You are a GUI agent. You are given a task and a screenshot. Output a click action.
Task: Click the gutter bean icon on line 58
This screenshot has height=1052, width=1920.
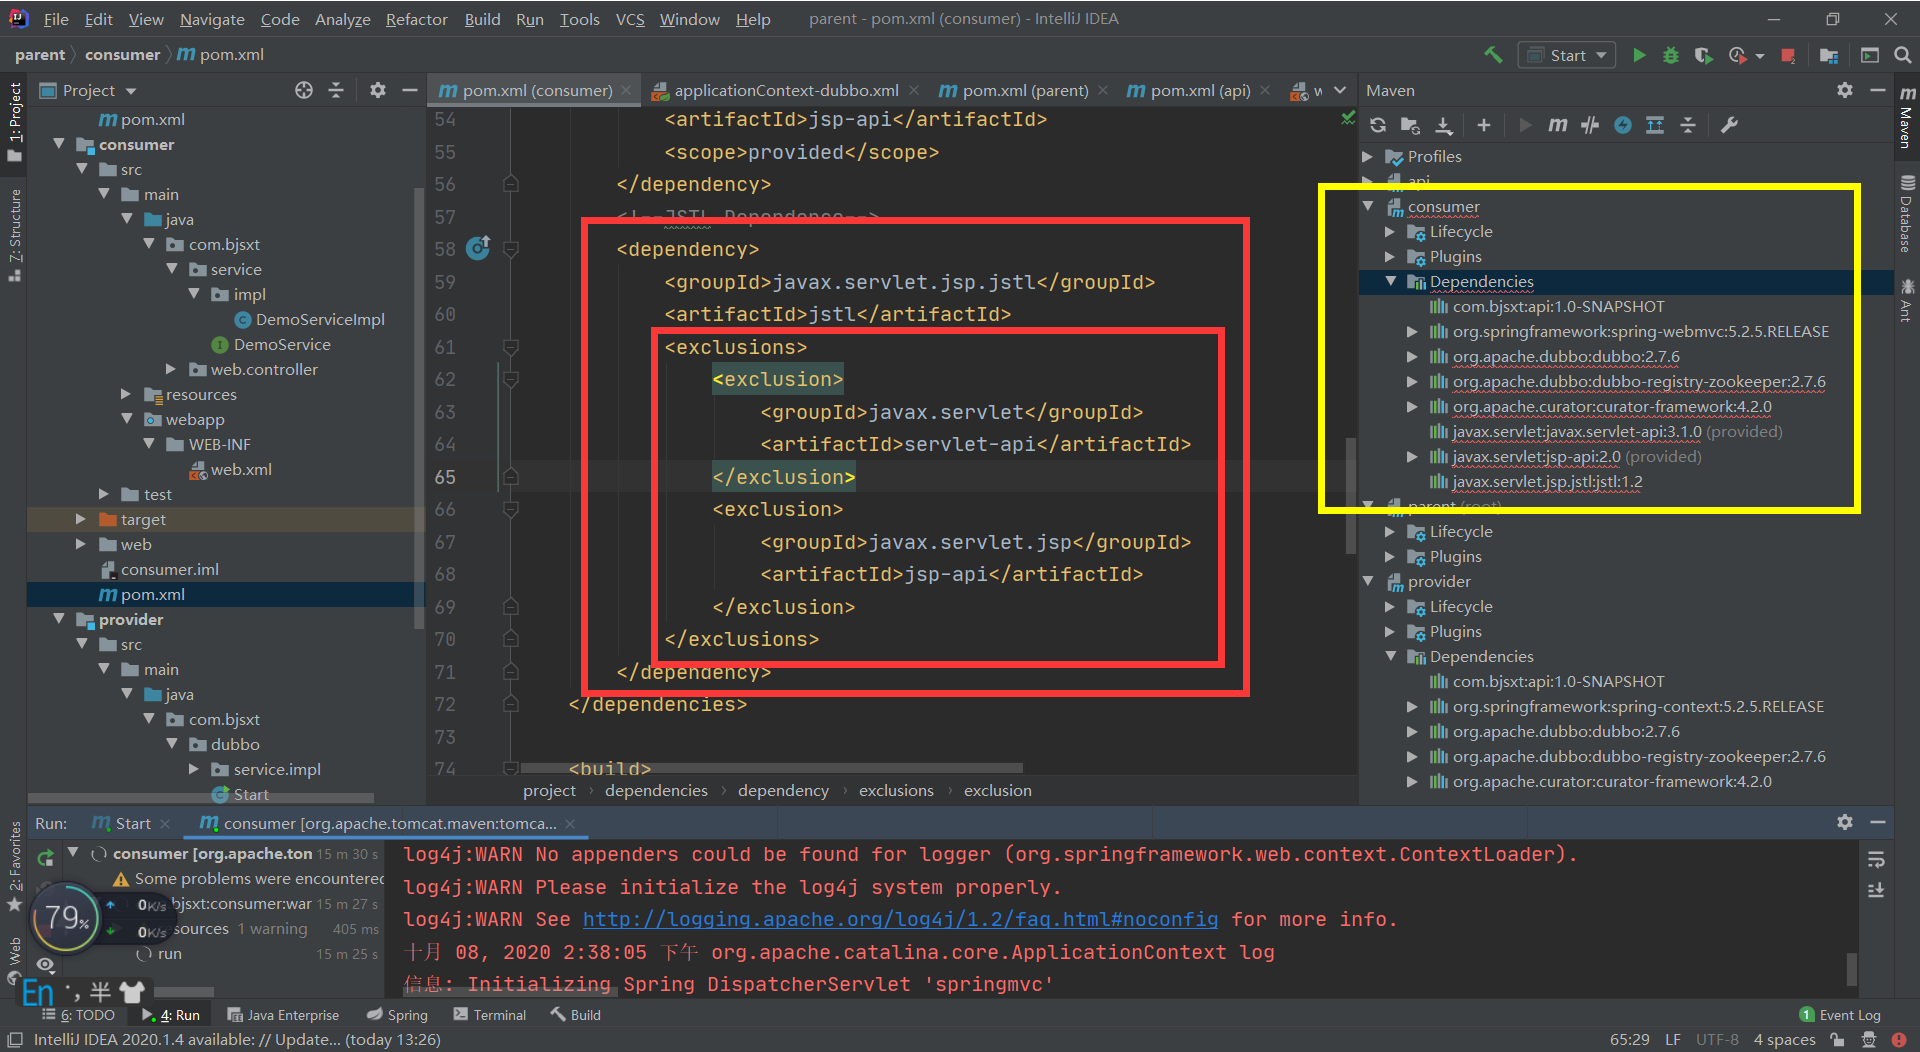[x=479, y=247]
